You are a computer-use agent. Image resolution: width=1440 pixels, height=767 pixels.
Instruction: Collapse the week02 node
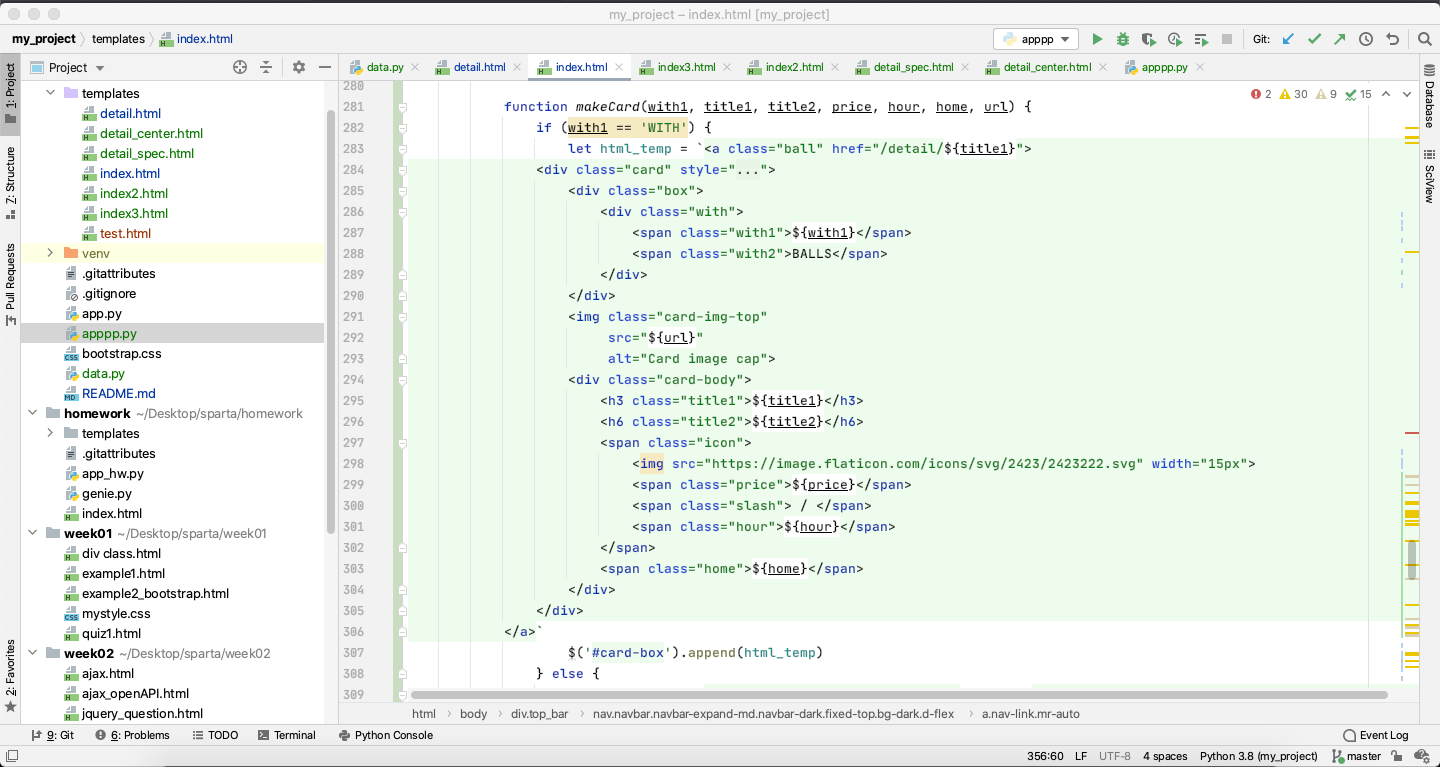(32, 653)
